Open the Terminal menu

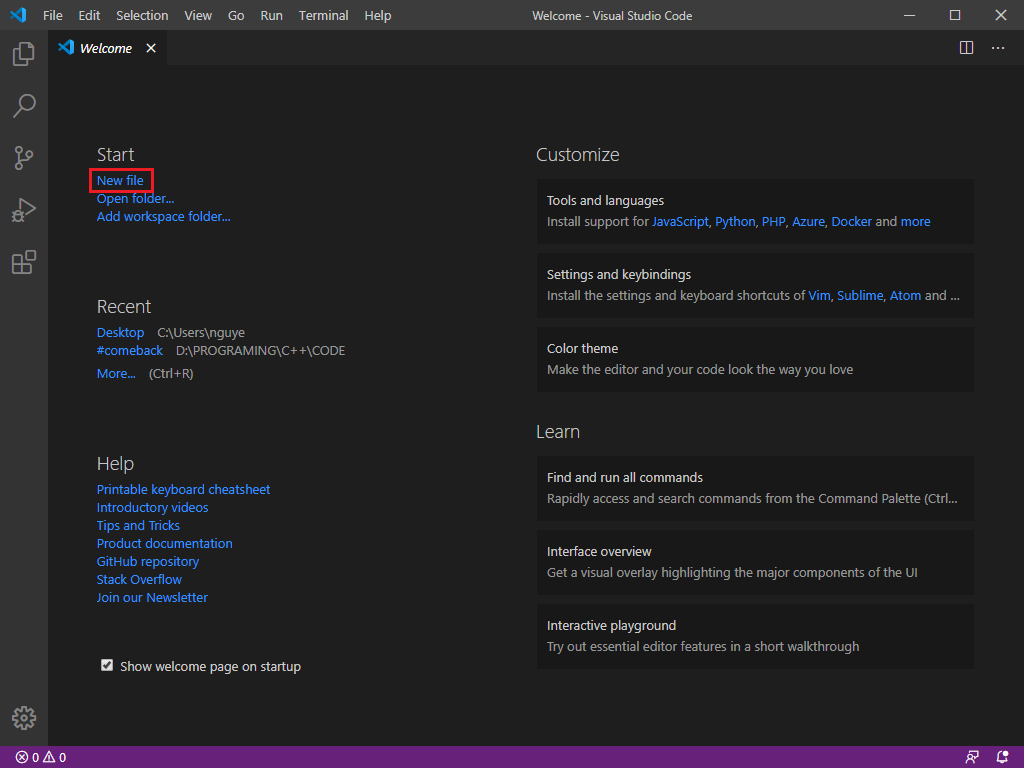click(324, 15)
